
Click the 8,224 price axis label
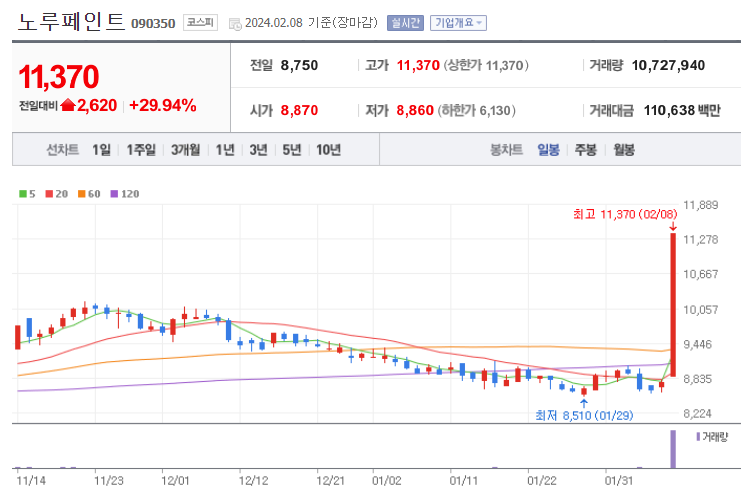[x=698, y=414]
